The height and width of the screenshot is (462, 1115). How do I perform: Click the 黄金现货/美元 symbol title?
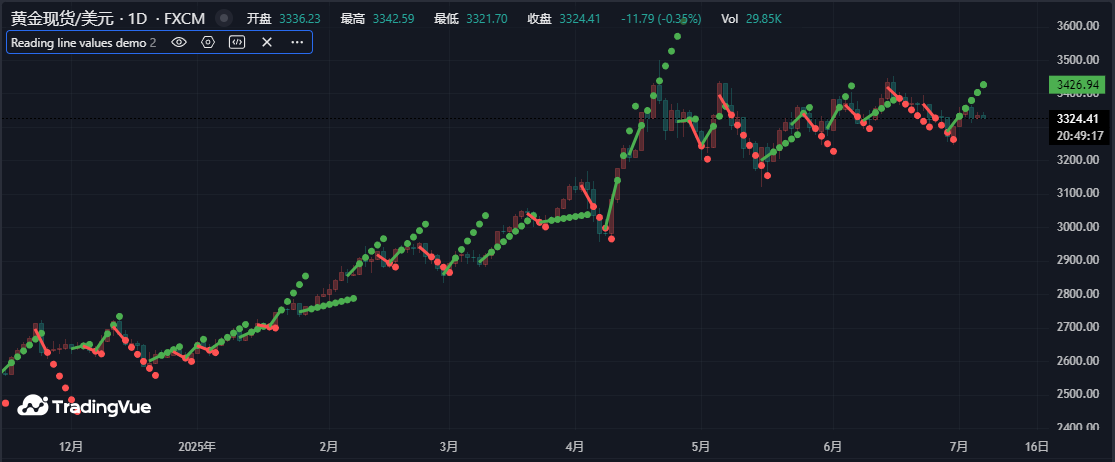coord(64,19)
